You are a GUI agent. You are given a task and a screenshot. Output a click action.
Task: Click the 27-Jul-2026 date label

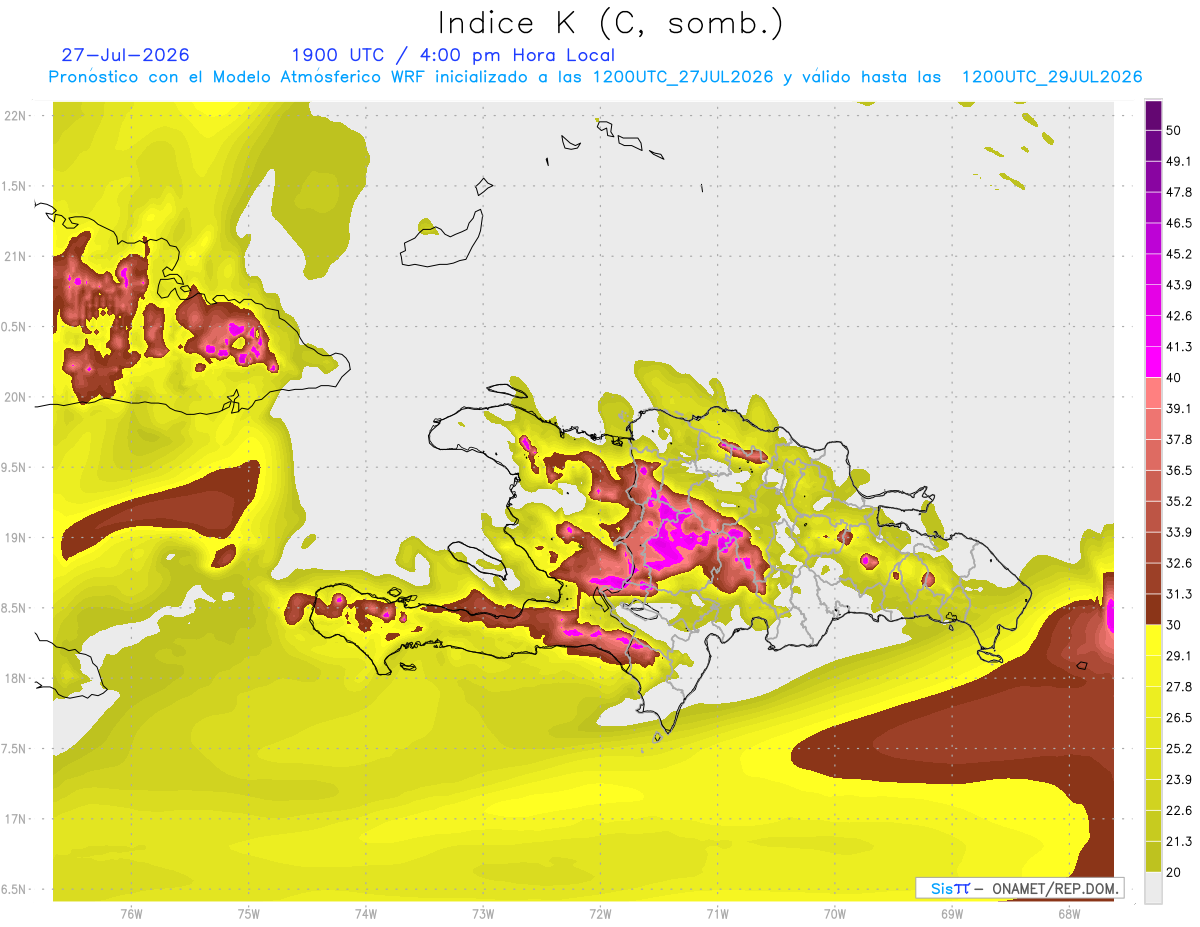[125, 55]
